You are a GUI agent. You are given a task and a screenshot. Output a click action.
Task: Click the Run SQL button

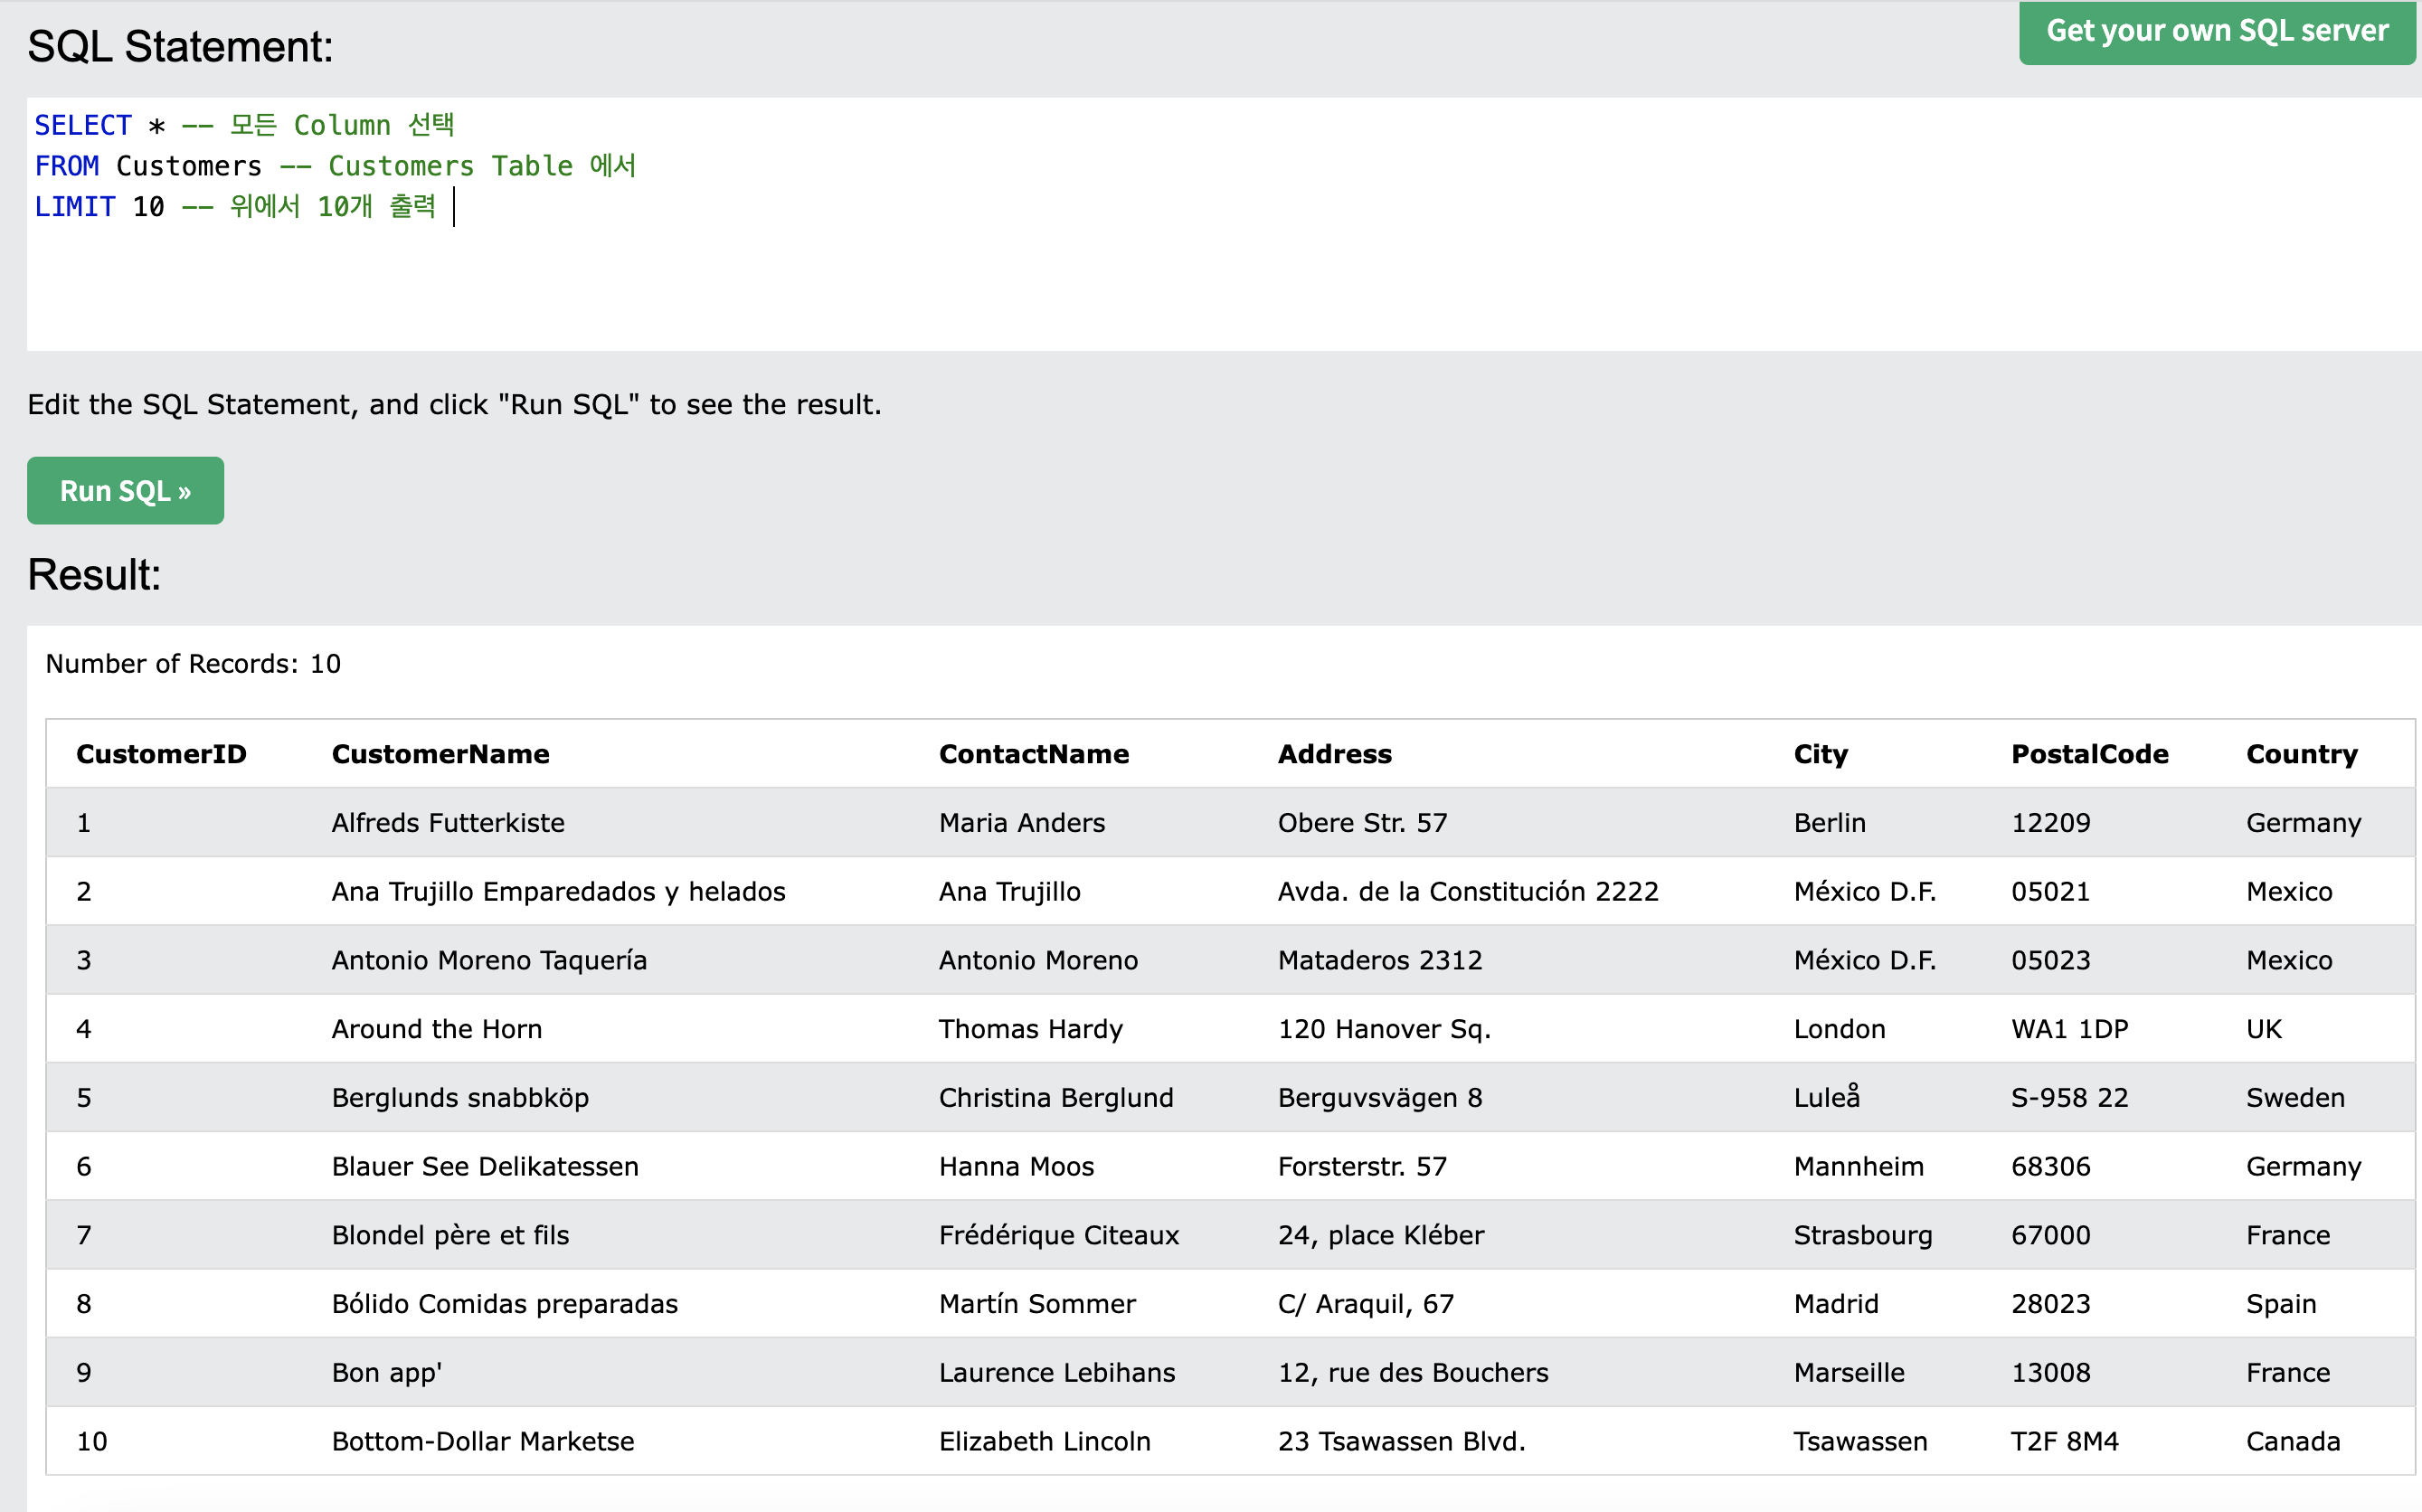[x=125, y=491]
